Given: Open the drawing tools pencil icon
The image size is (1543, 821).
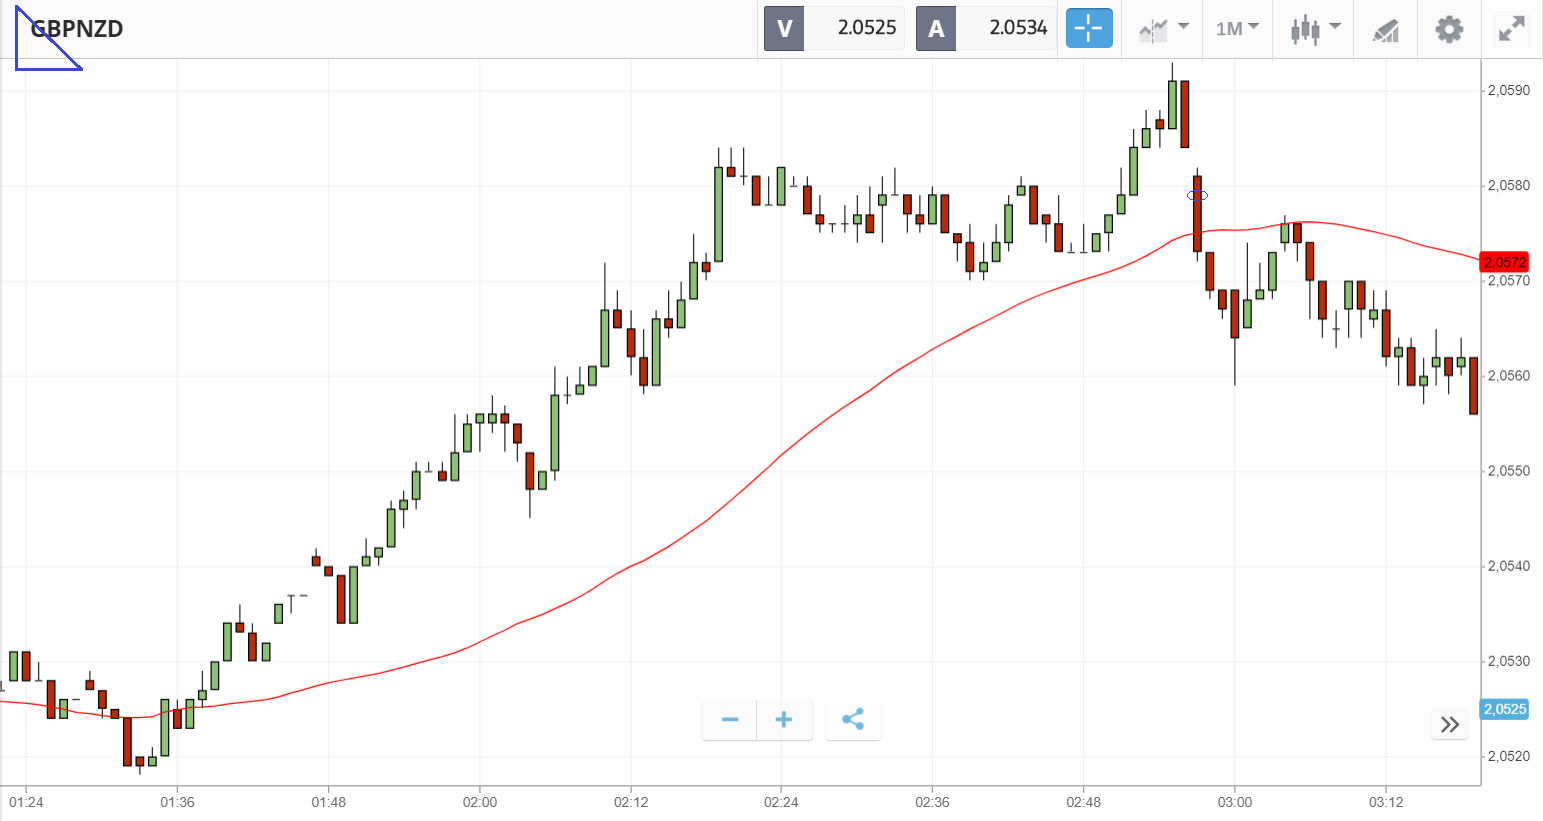Looking at the screenshot, I should coord(1385,29).
